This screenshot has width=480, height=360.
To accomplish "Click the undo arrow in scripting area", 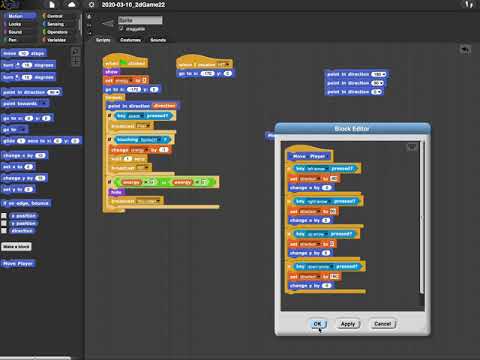I will pos(465,49).
